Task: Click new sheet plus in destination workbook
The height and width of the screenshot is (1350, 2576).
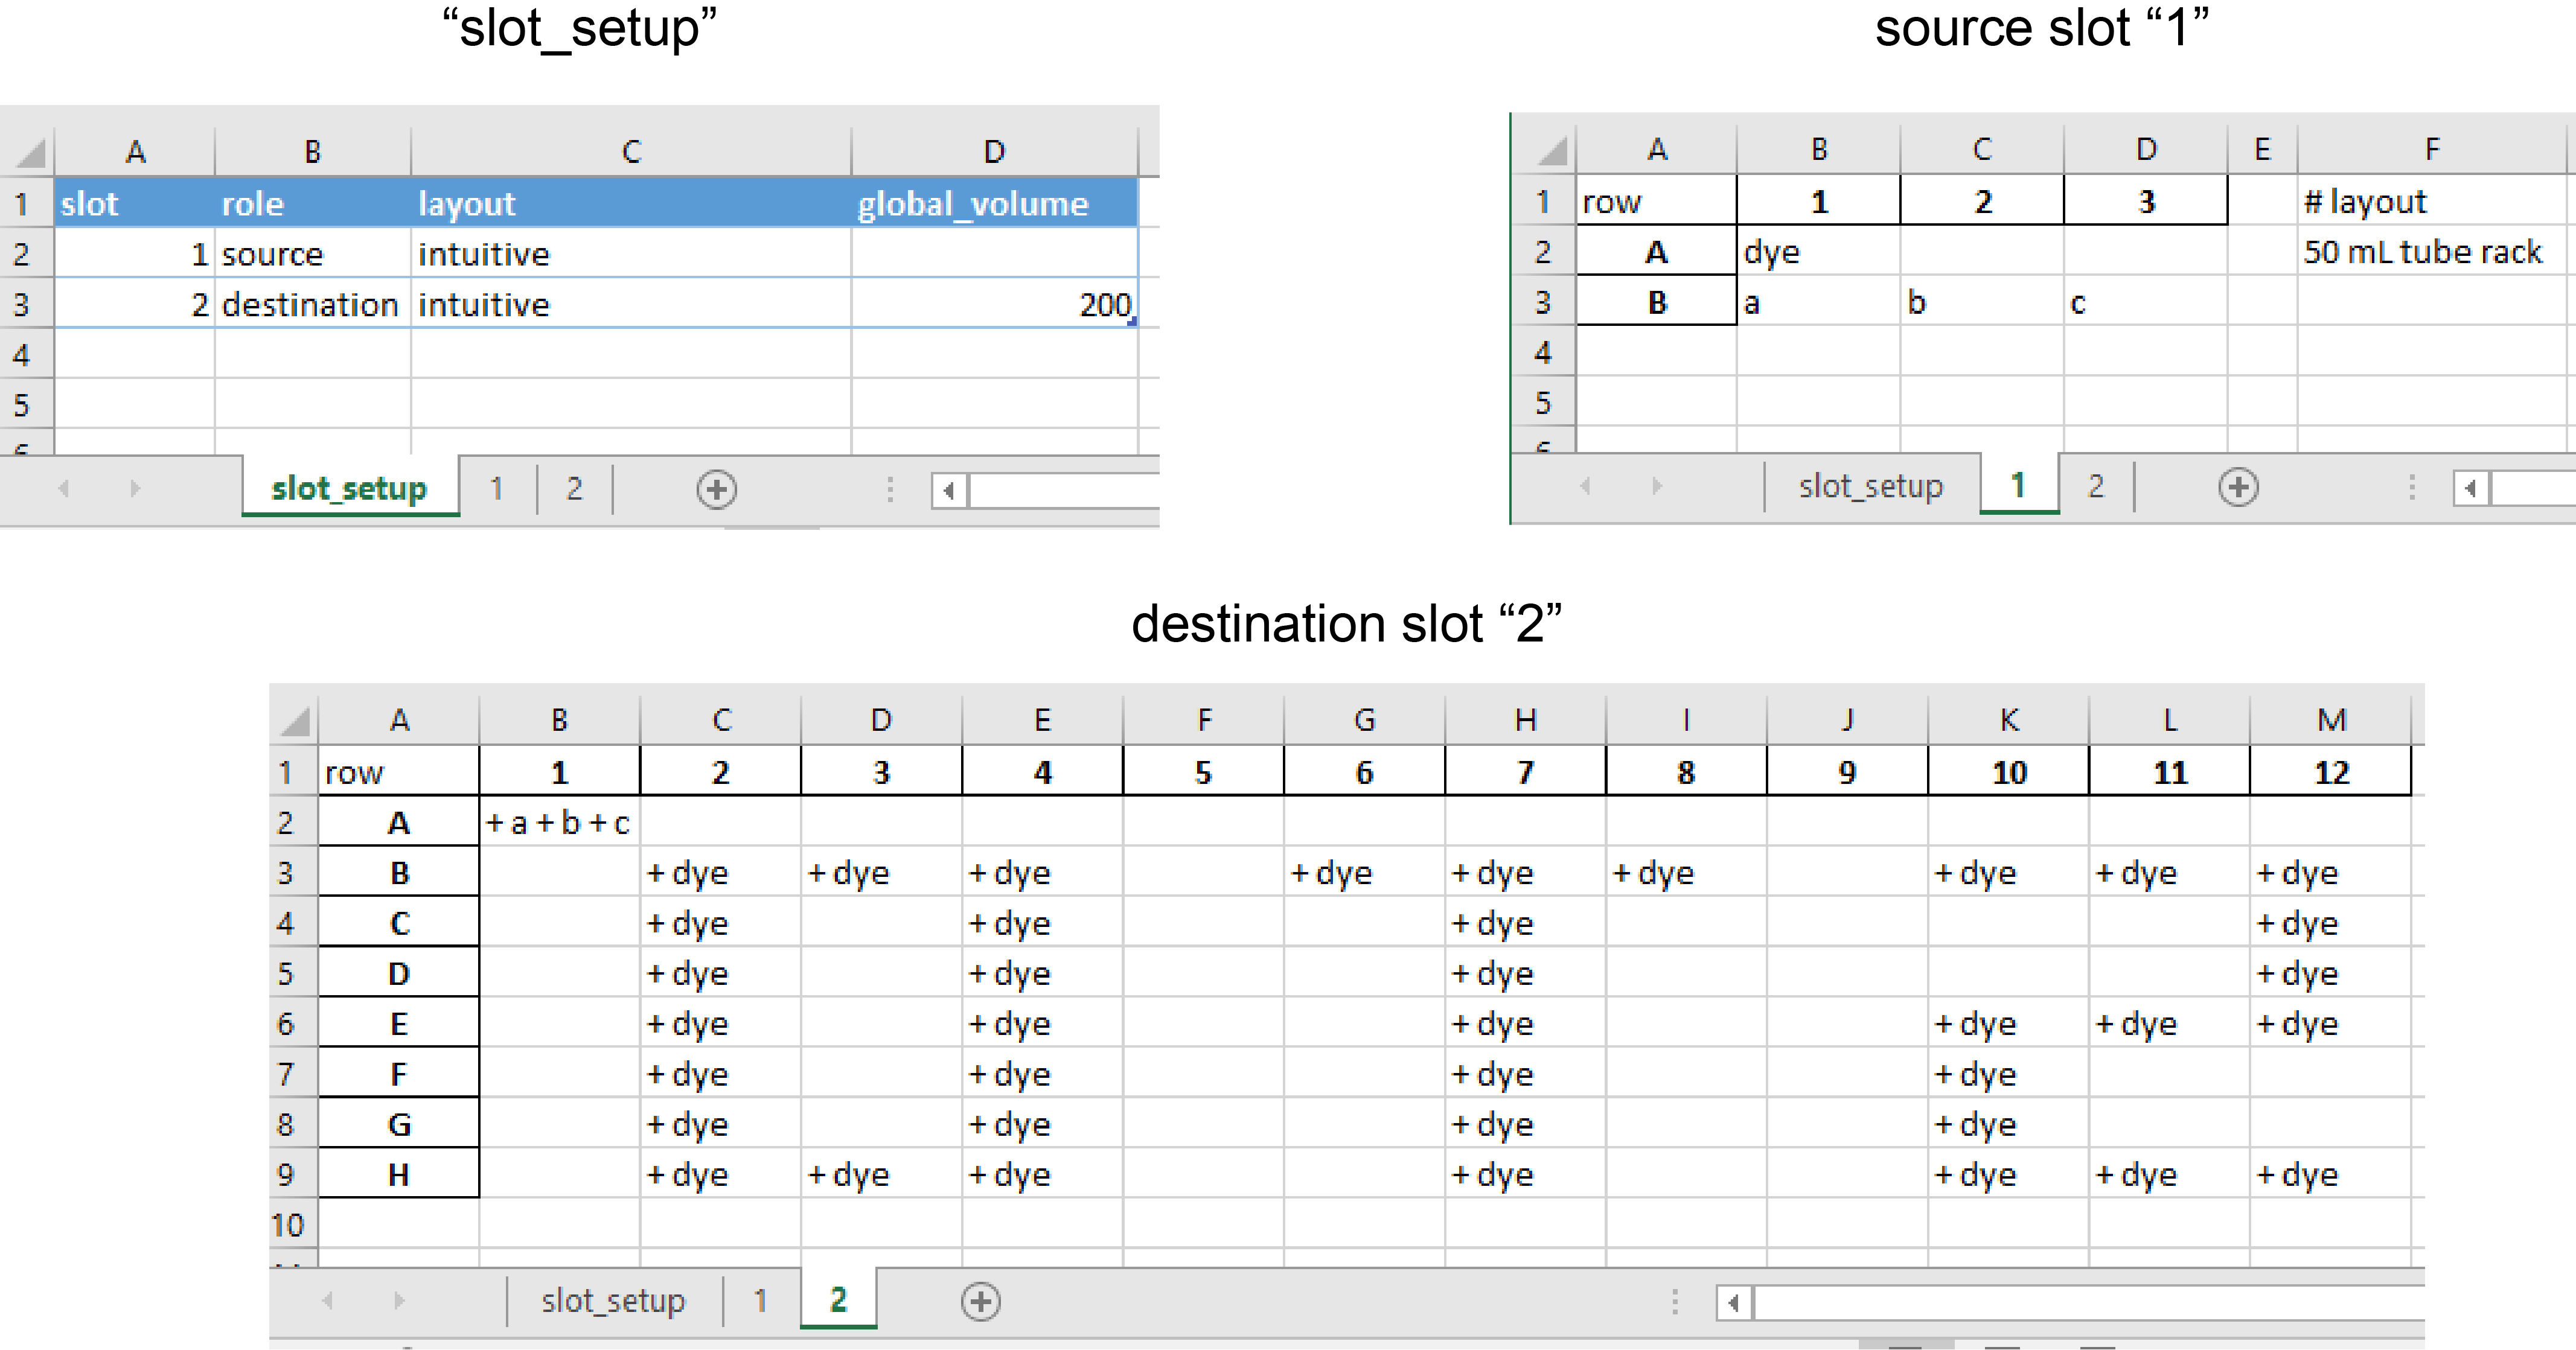Action: click(x=980, y=1301)
